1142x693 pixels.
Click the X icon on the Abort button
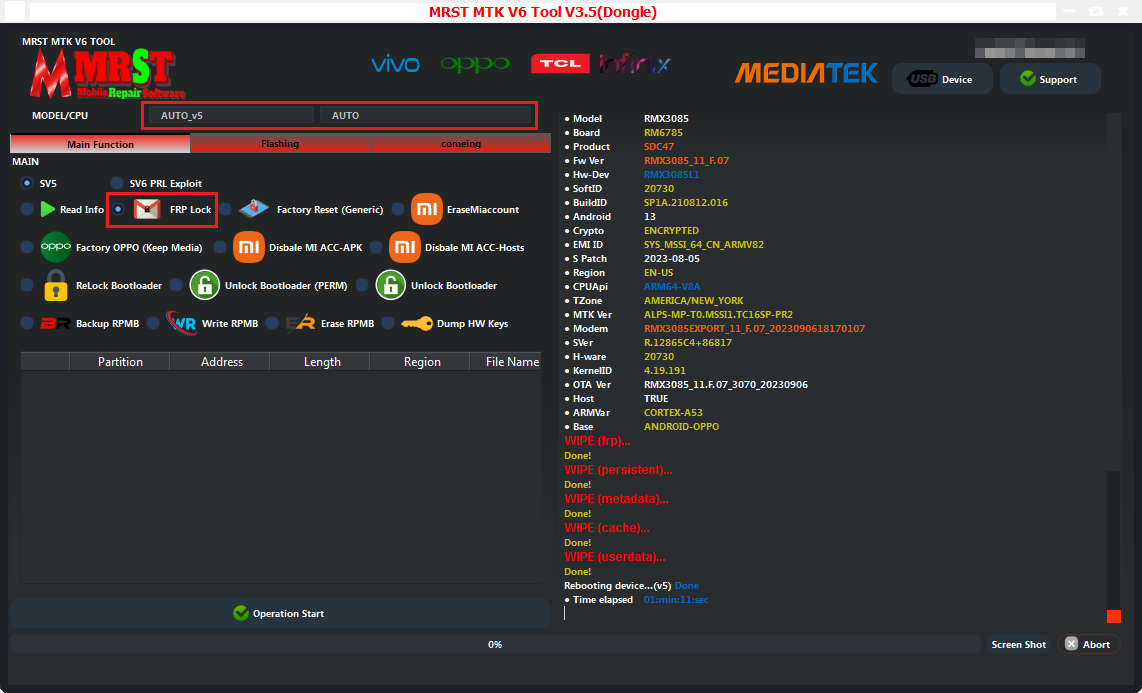pyautogui.click(x=1071, y=644)
